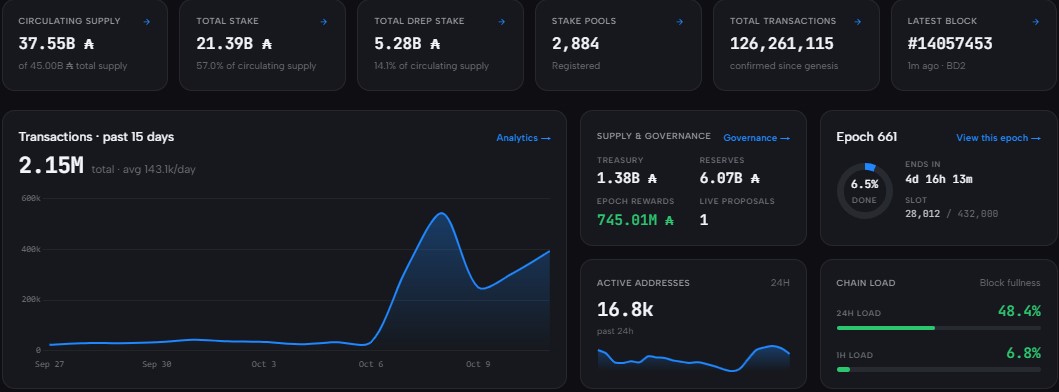This screenshot has width=1059, height=392.
Task: Click the Total Stake arrow icon
Action: 324,22
